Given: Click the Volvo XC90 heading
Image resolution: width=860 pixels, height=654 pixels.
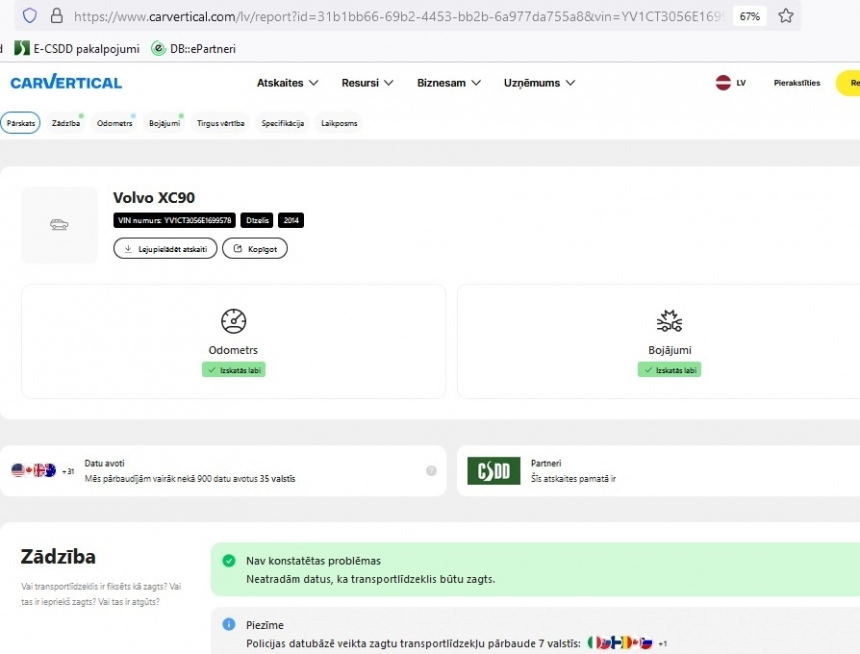Looking at the screenshot, I should (154, 198).
